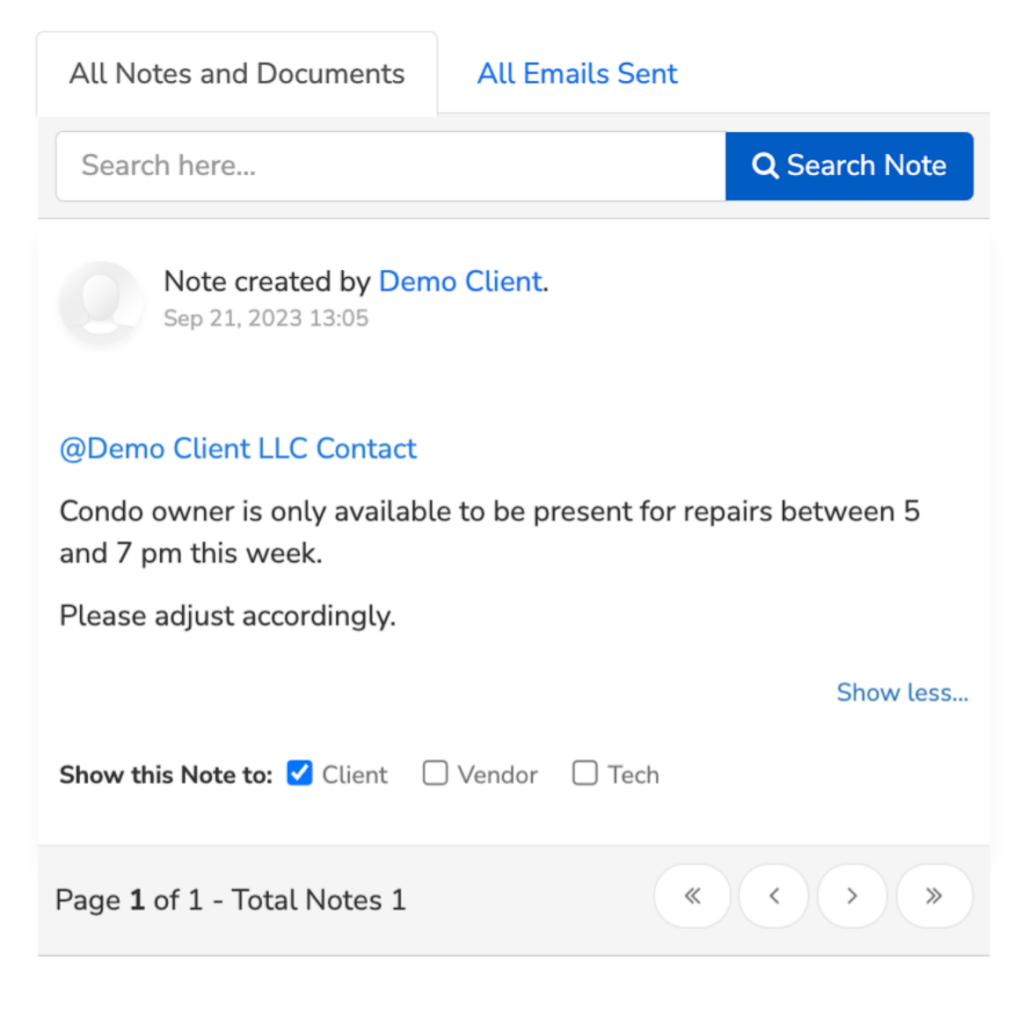Screen dimensions: 1022x1024
Task: Enable the Tech checkbox
Action: [x=584, y=773]
